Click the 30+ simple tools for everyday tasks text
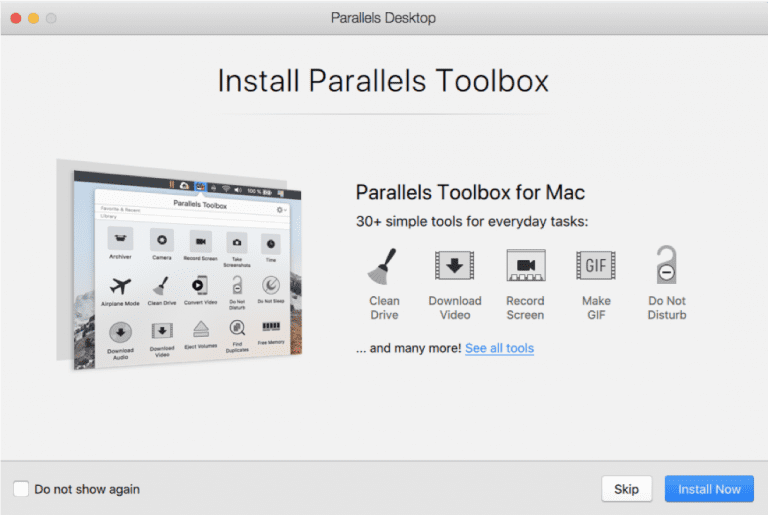Viewport: 768px width, 515px height. [472, 221]
